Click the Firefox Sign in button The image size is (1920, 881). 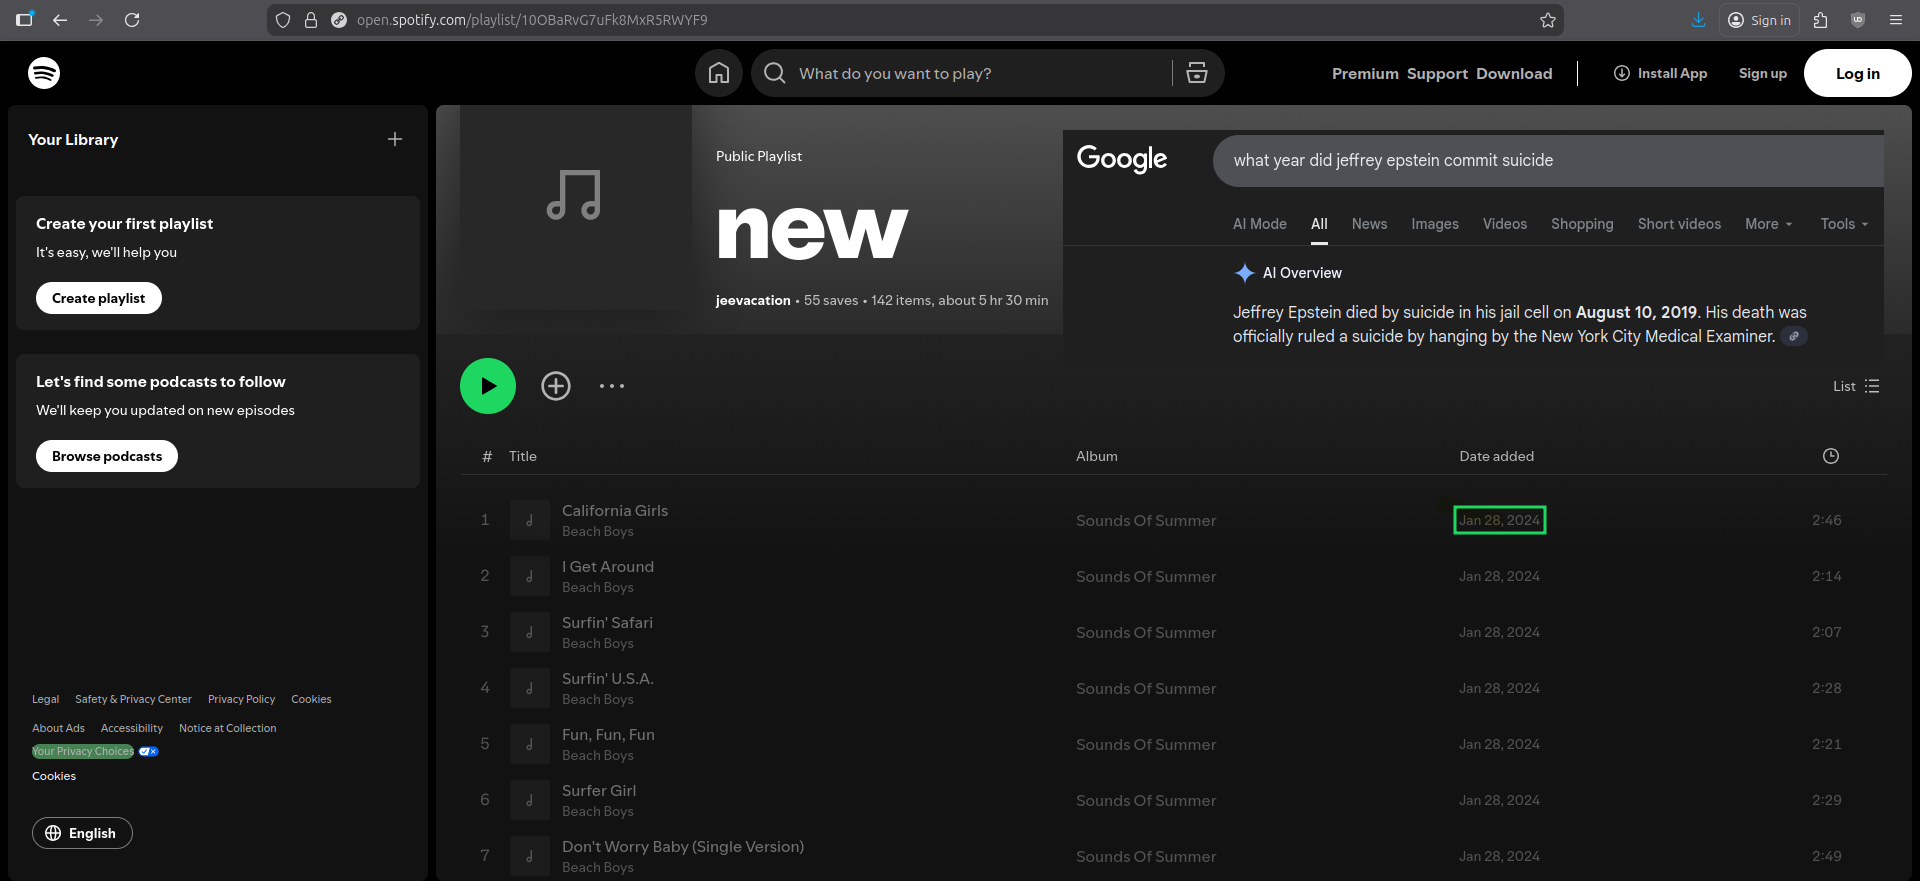(x=1760, y=20)
